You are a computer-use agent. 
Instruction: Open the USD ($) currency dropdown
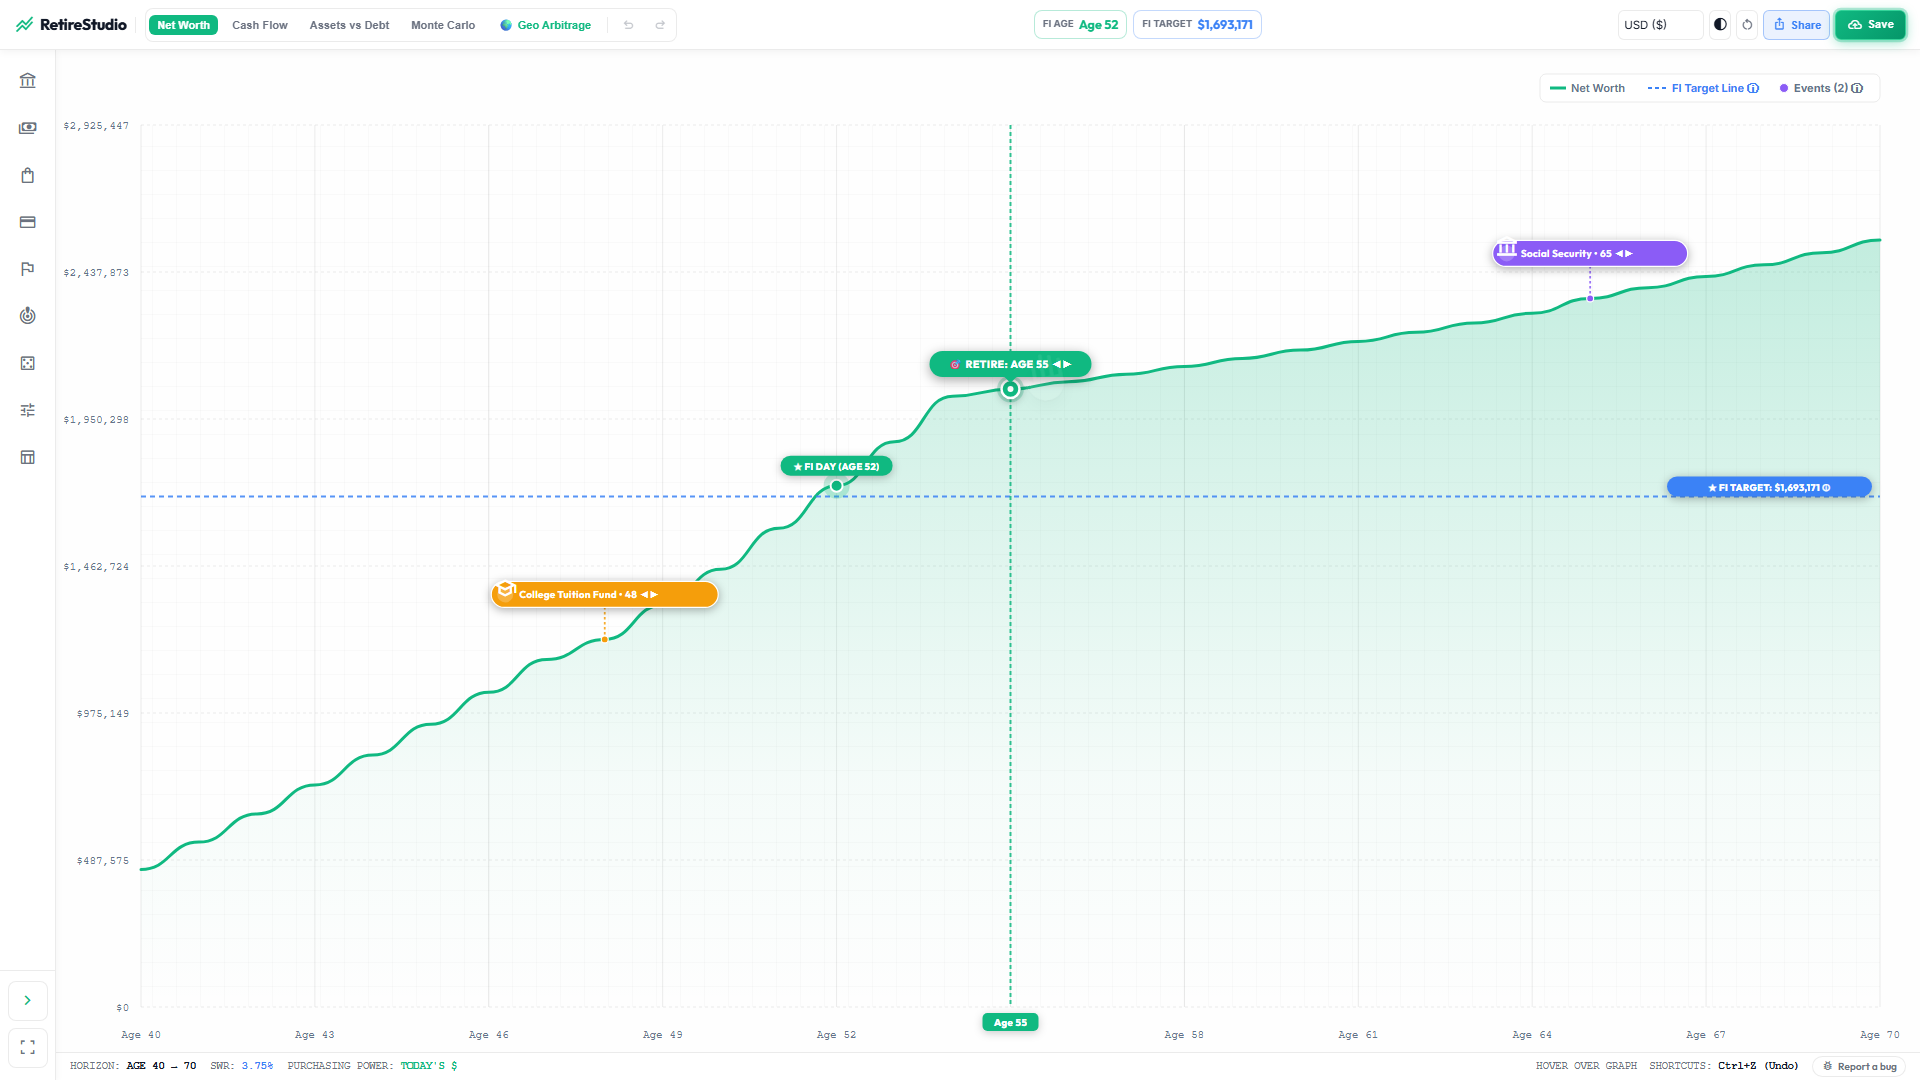click(x=1660, y=25)
